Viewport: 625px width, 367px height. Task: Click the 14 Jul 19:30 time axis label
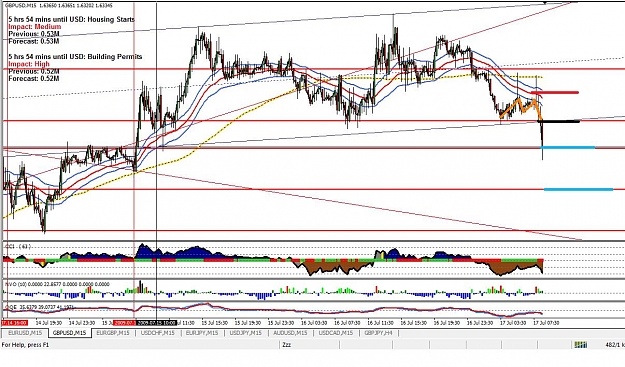pos(49,323)
